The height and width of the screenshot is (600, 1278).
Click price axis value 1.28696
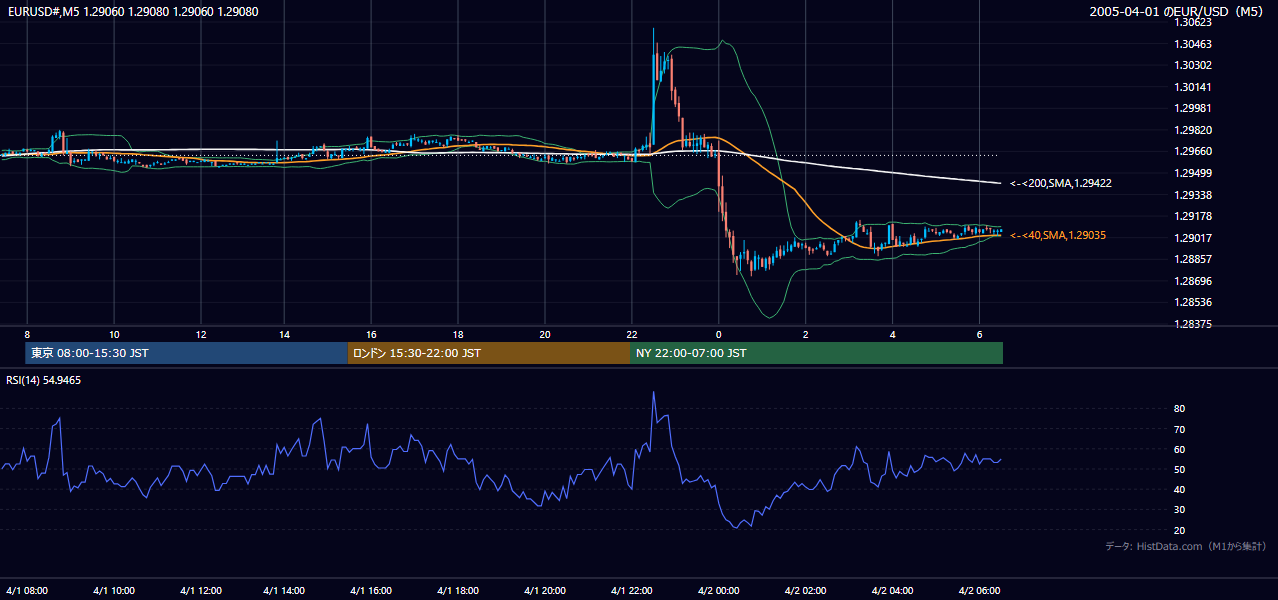(x=1194, y=281)
